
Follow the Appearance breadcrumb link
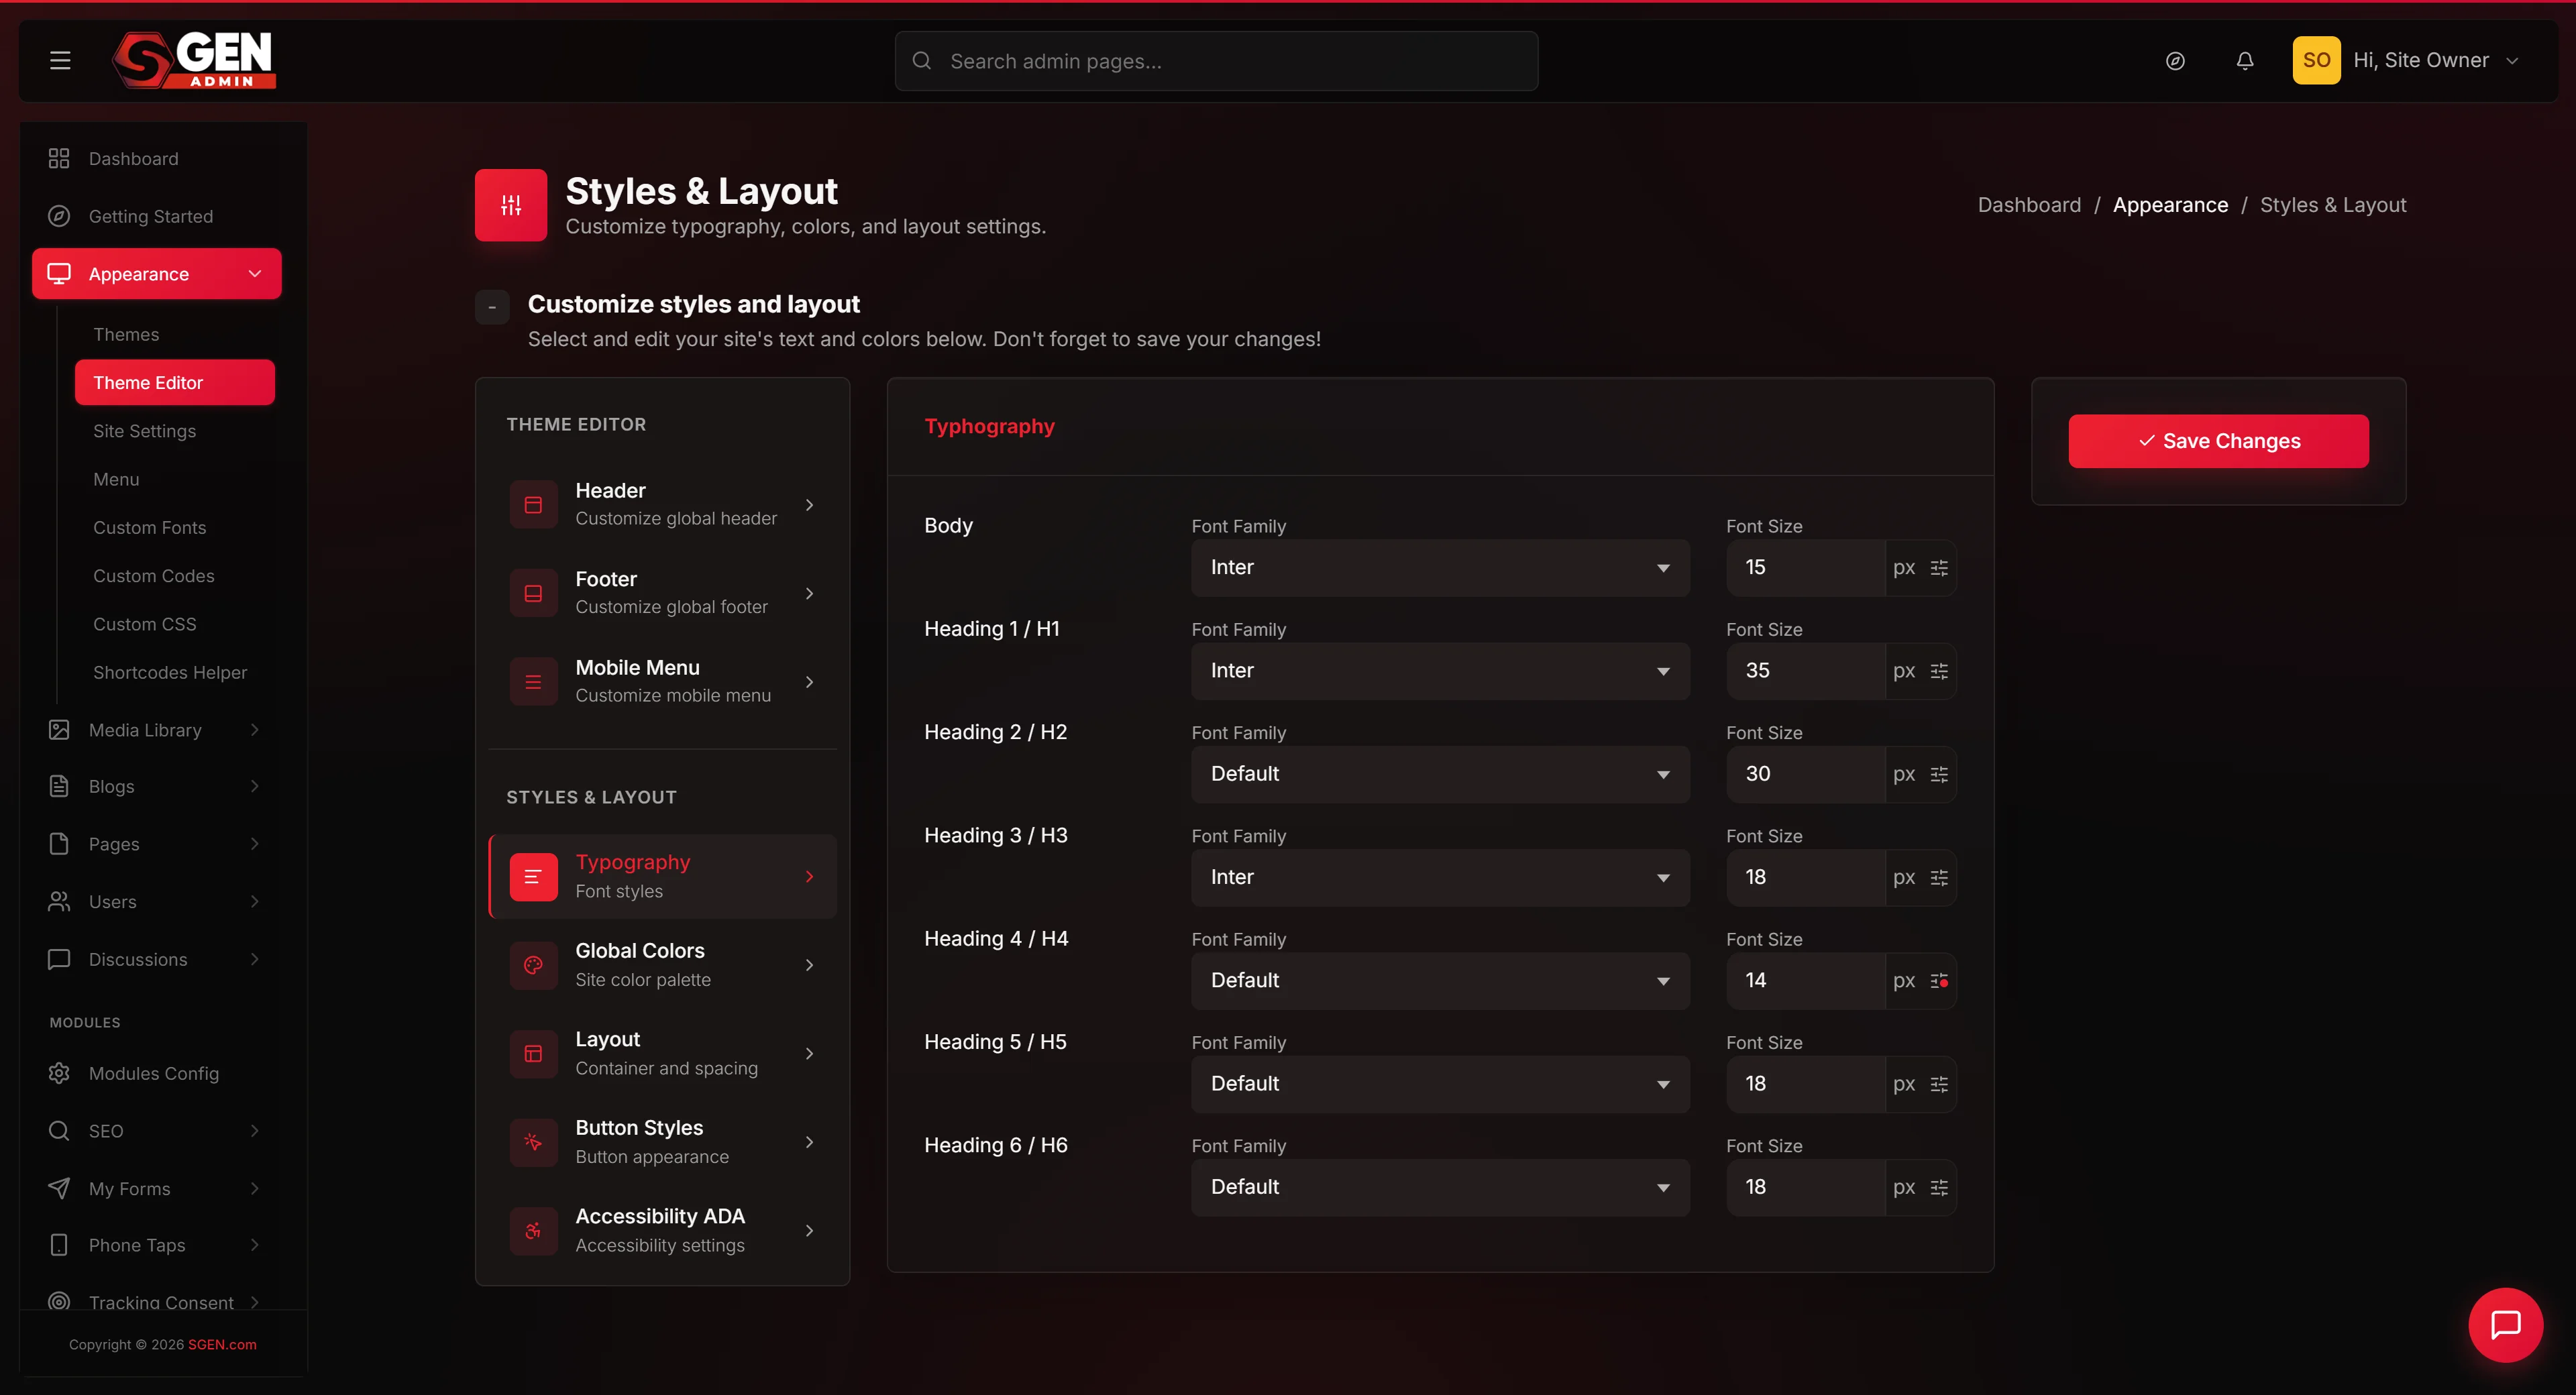pyautogui.click(x=2170, y=205)
